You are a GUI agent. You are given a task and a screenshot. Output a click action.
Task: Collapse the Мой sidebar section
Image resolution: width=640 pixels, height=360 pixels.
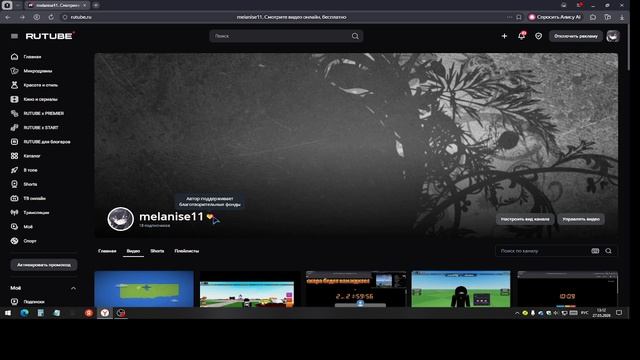pos(73,288)
